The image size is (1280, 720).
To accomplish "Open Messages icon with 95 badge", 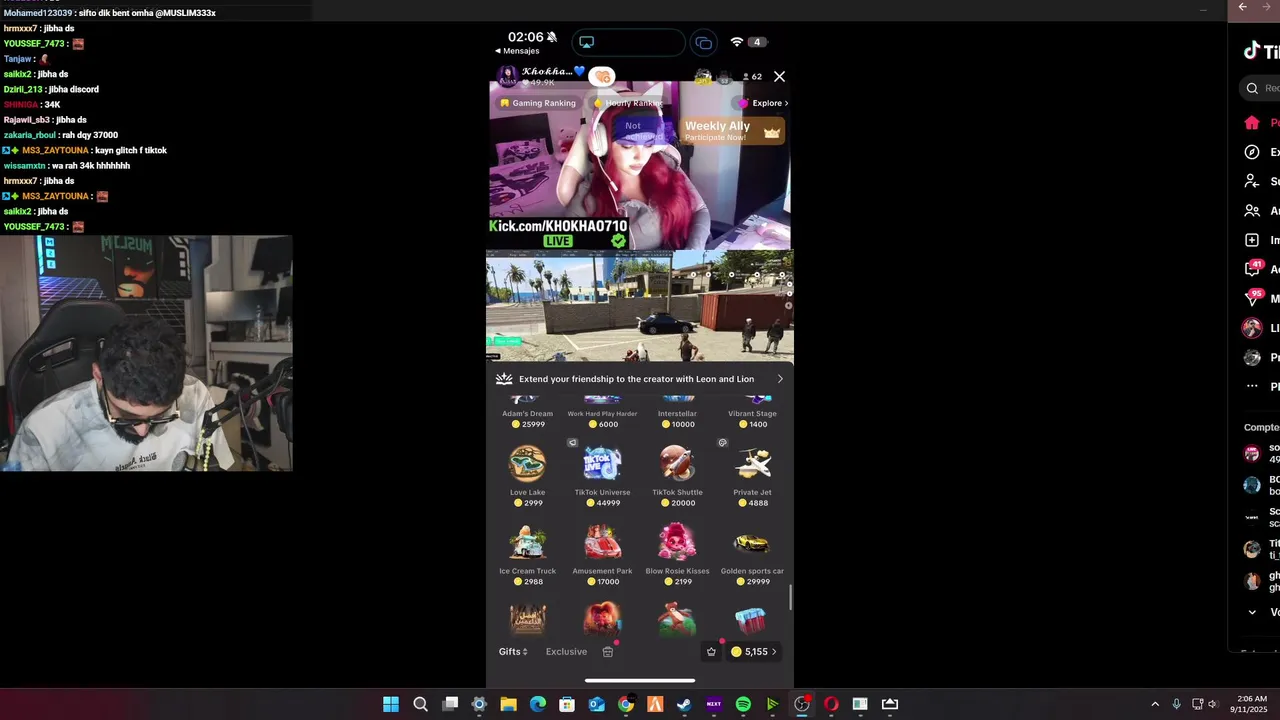I will (1253, 298).
